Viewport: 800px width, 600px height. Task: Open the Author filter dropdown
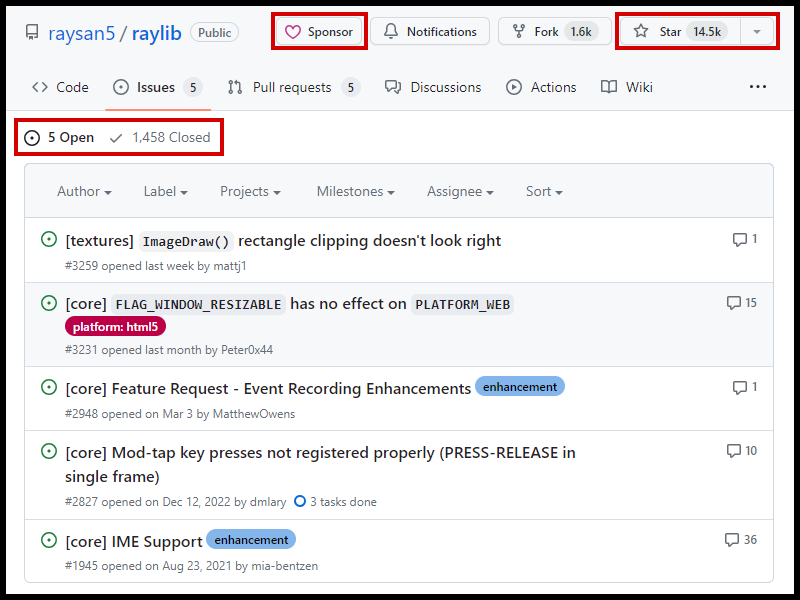84,191
